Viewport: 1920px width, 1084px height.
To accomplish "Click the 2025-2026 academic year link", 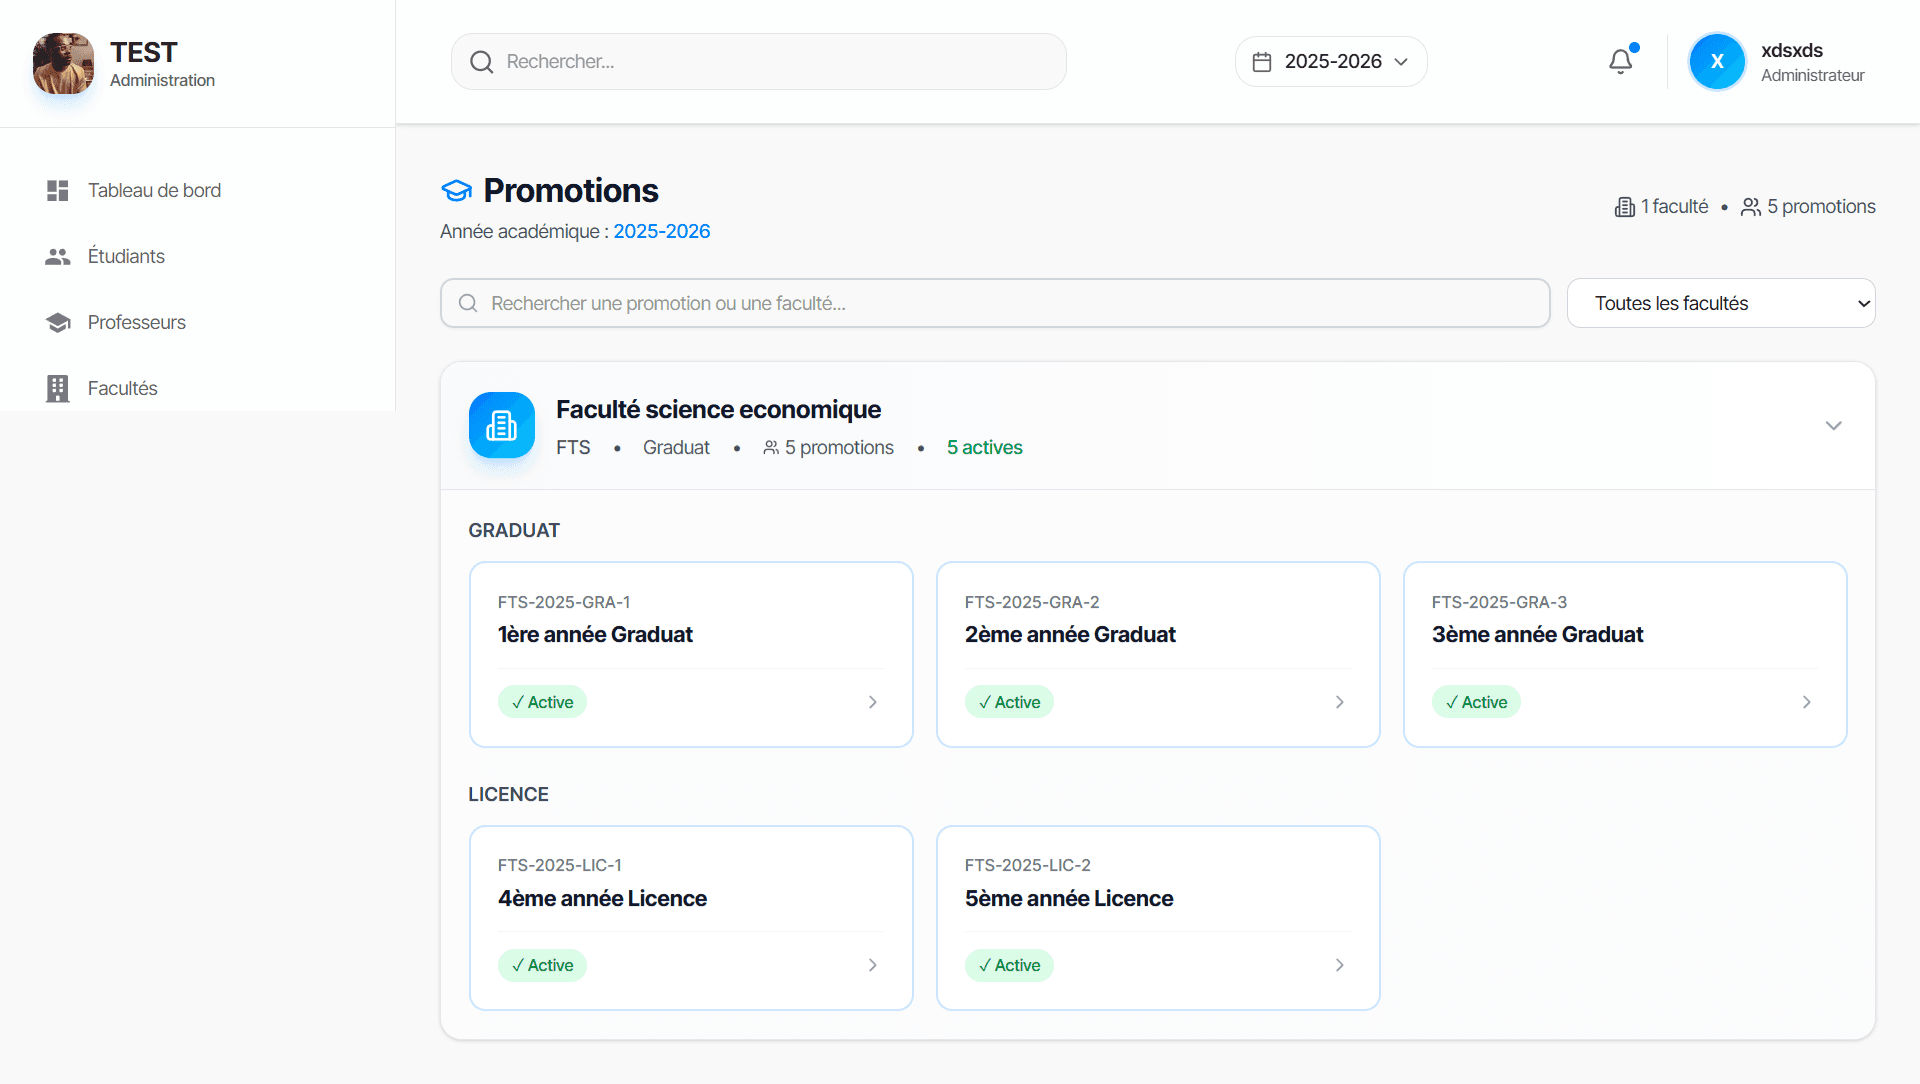I will 661,231.
